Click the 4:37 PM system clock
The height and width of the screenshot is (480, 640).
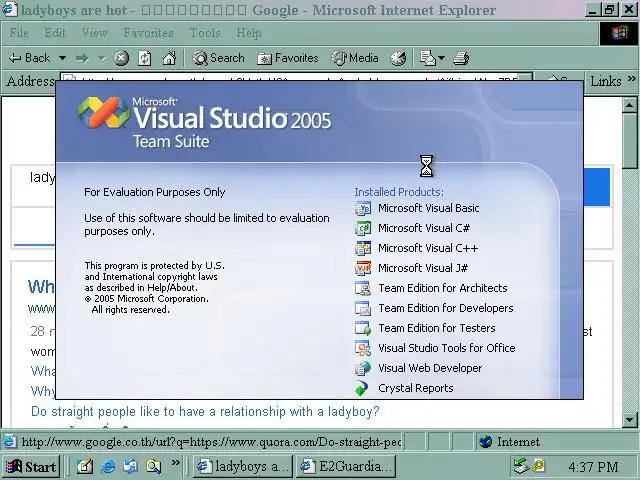[593, 467]
